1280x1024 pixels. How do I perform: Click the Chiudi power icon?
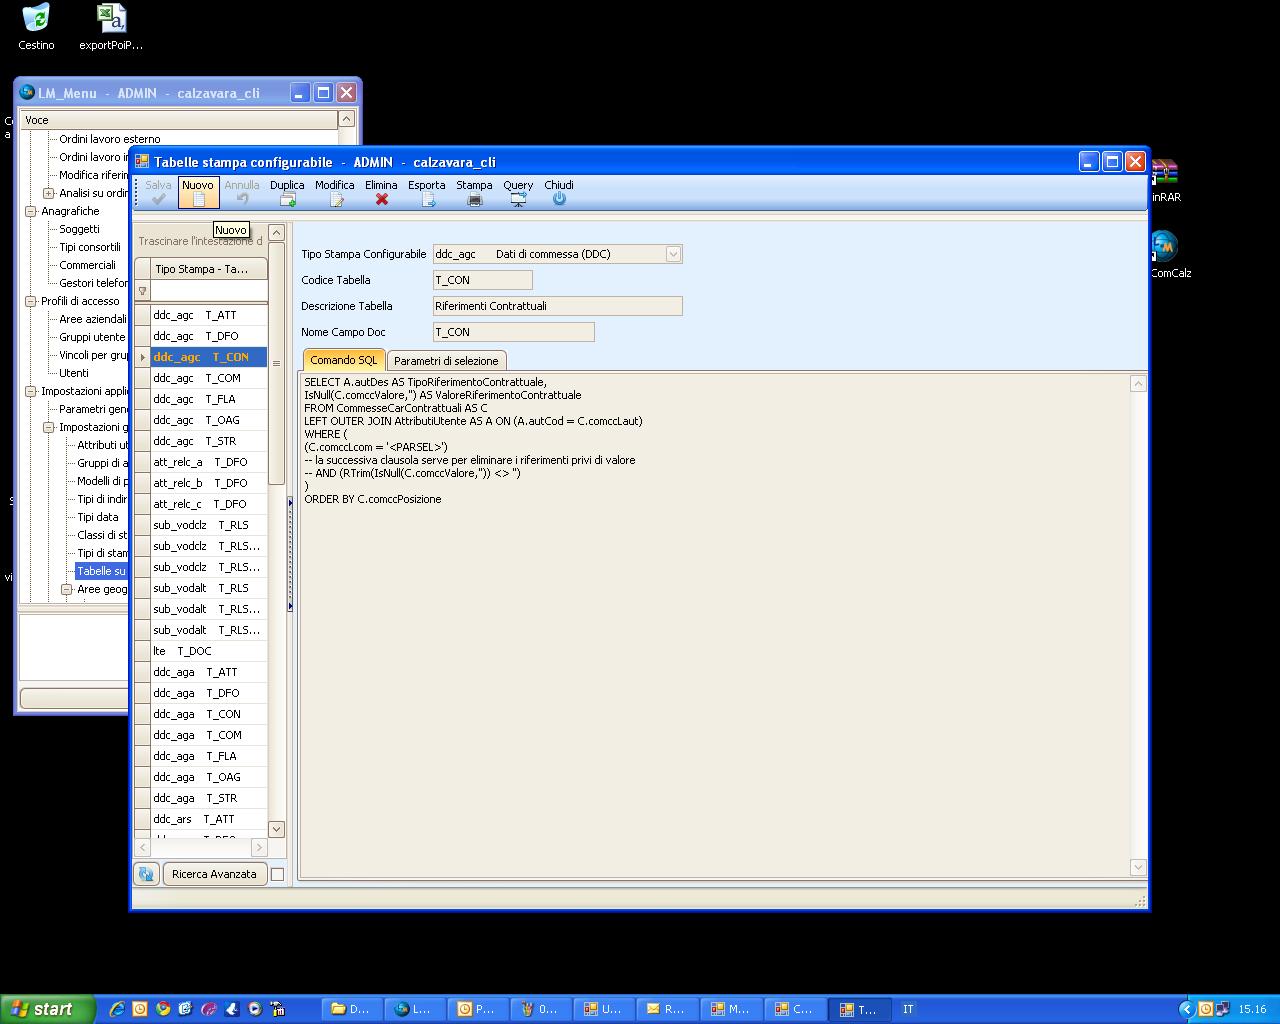pyautogui.click(x=559, y=199)
